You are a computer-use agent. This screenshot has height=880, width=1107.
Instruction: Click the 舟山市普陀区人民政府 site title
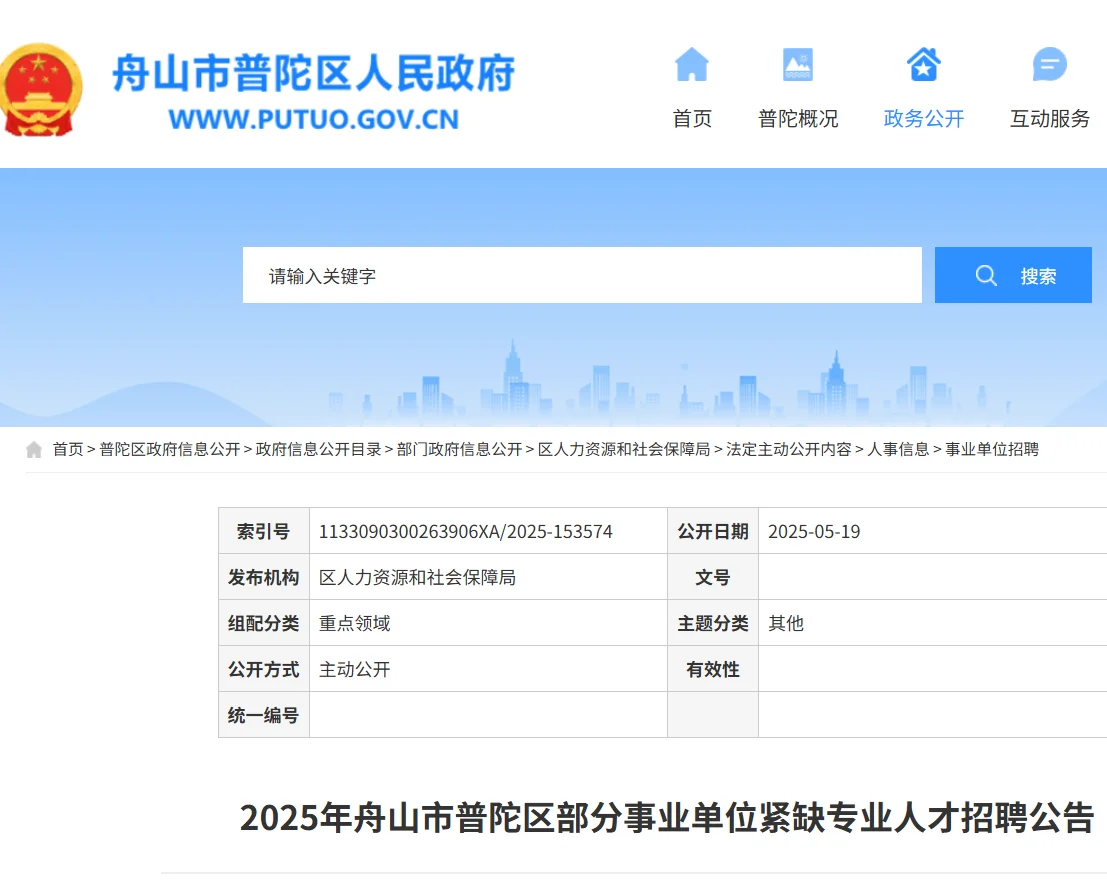(x=316, y=71)
